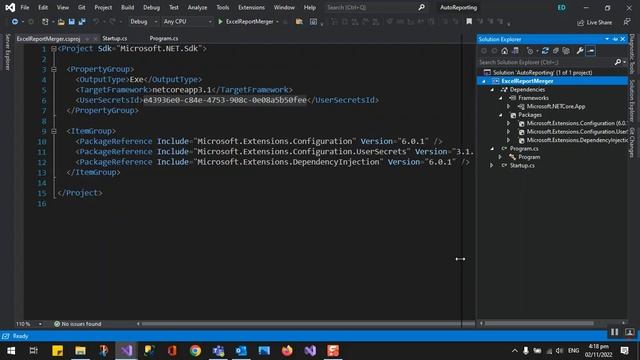Collapse the Packages node
The image size is (640, 360).
[500, 115]
